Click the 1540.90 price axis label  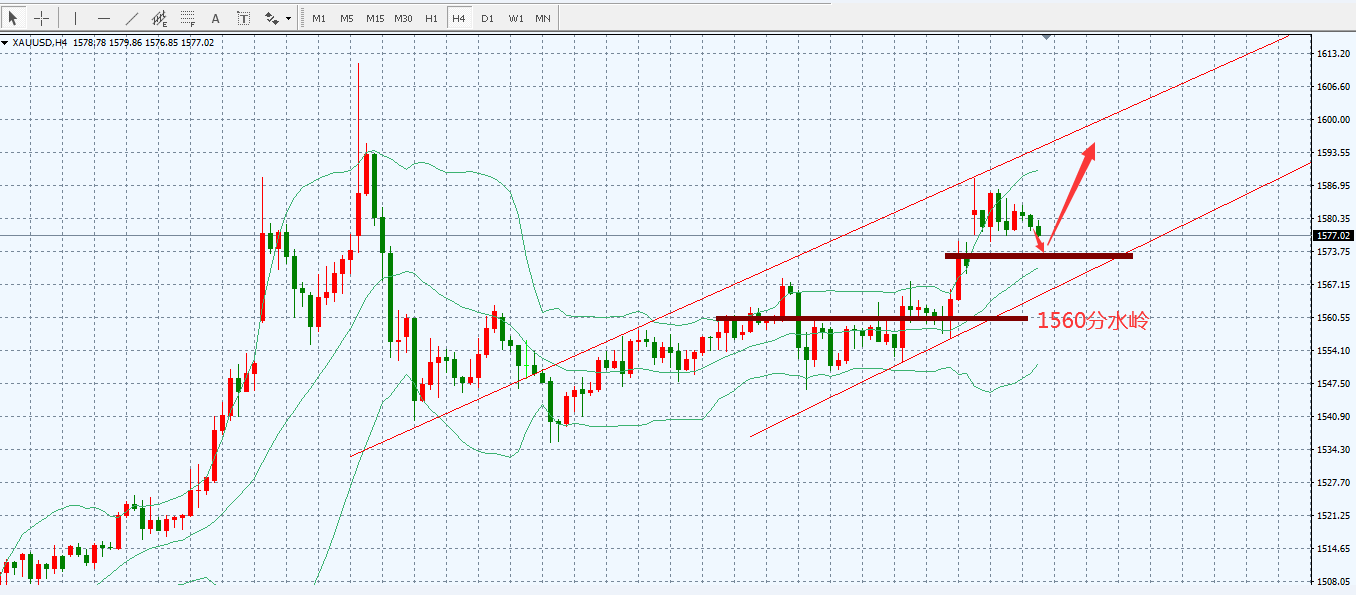pos(1334,417)
